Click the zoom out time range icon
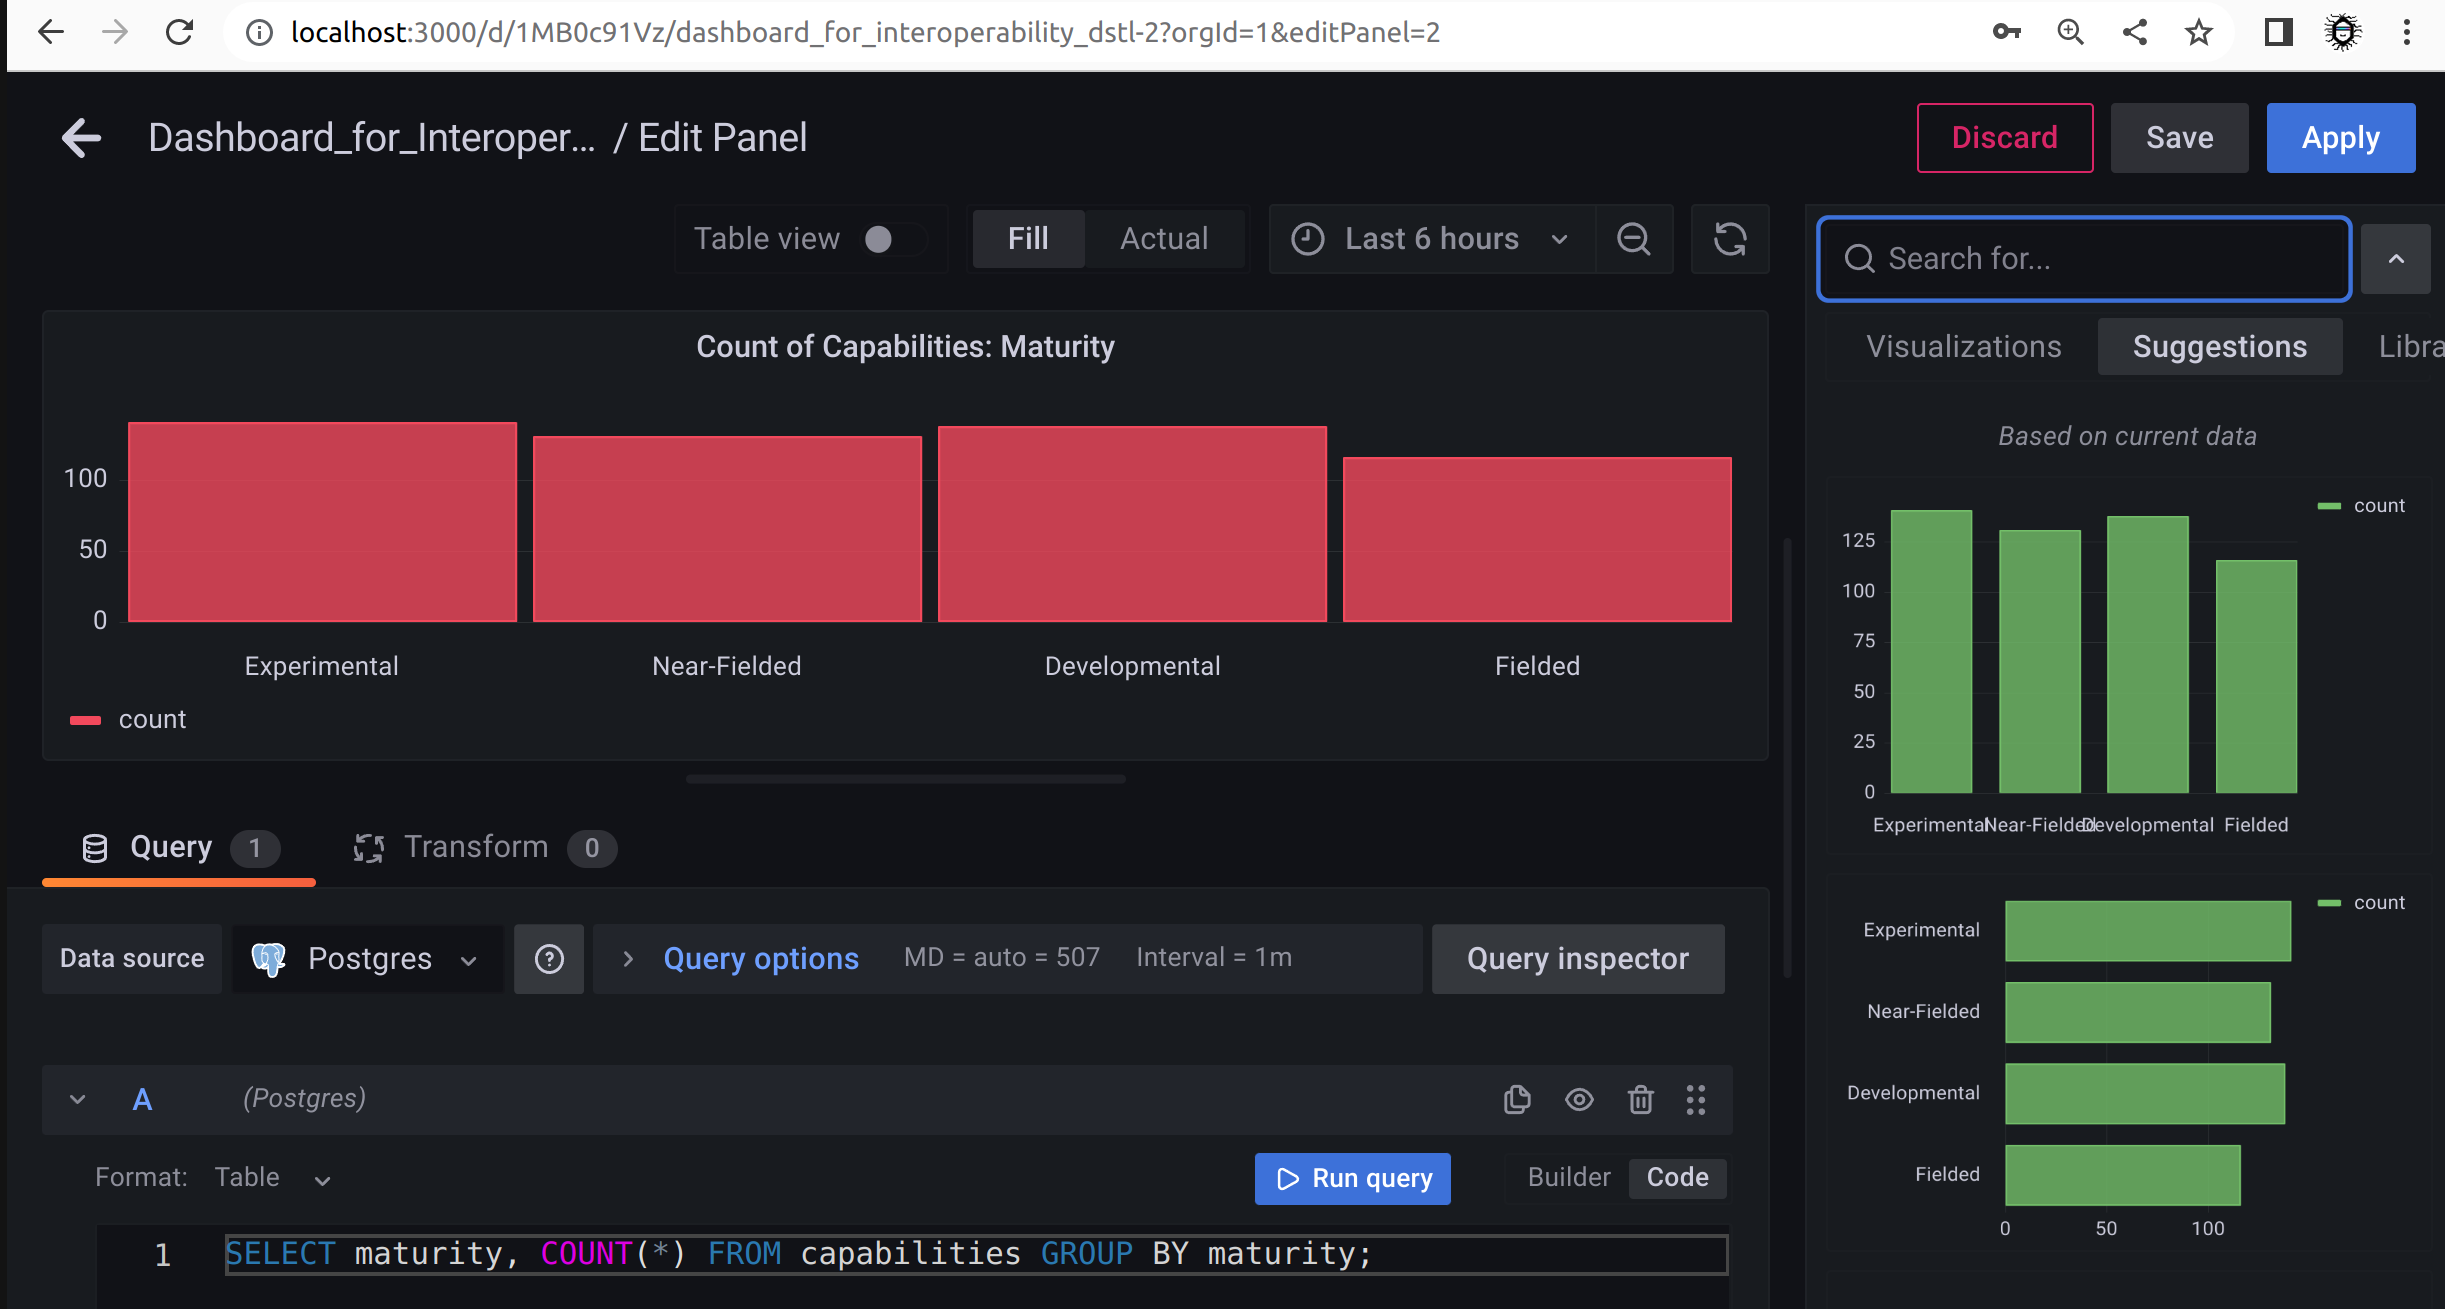This screenshot has width=2445, height=1309. click(x=1634, y=239)
